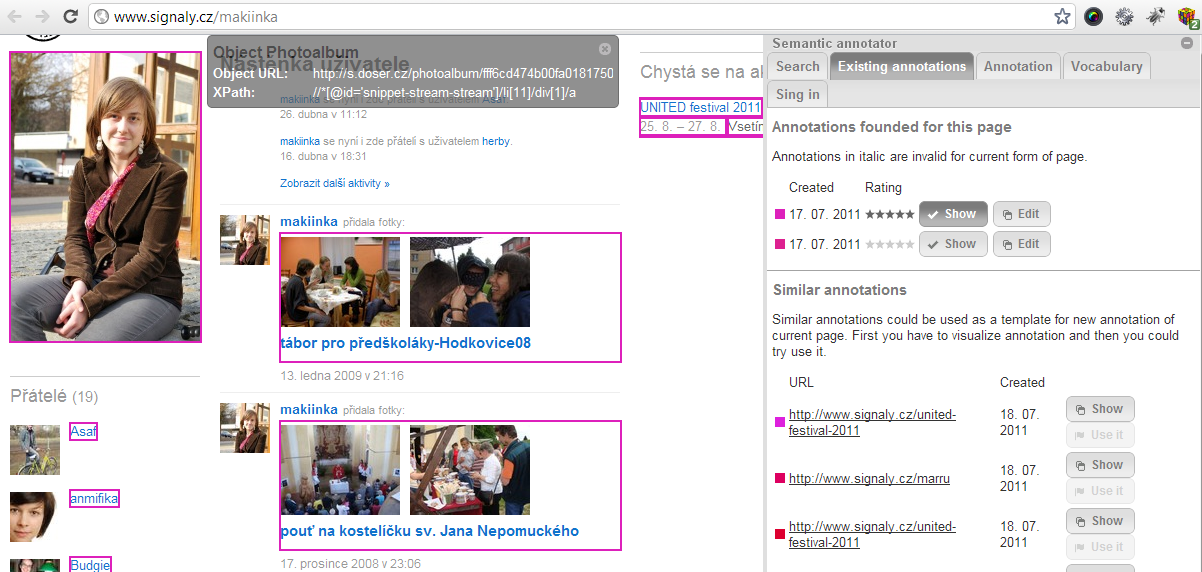This screenshot has height=572, width=1202.
Task: Open anmifika's friend avatar thumbnail
Action: click(35, 517)
